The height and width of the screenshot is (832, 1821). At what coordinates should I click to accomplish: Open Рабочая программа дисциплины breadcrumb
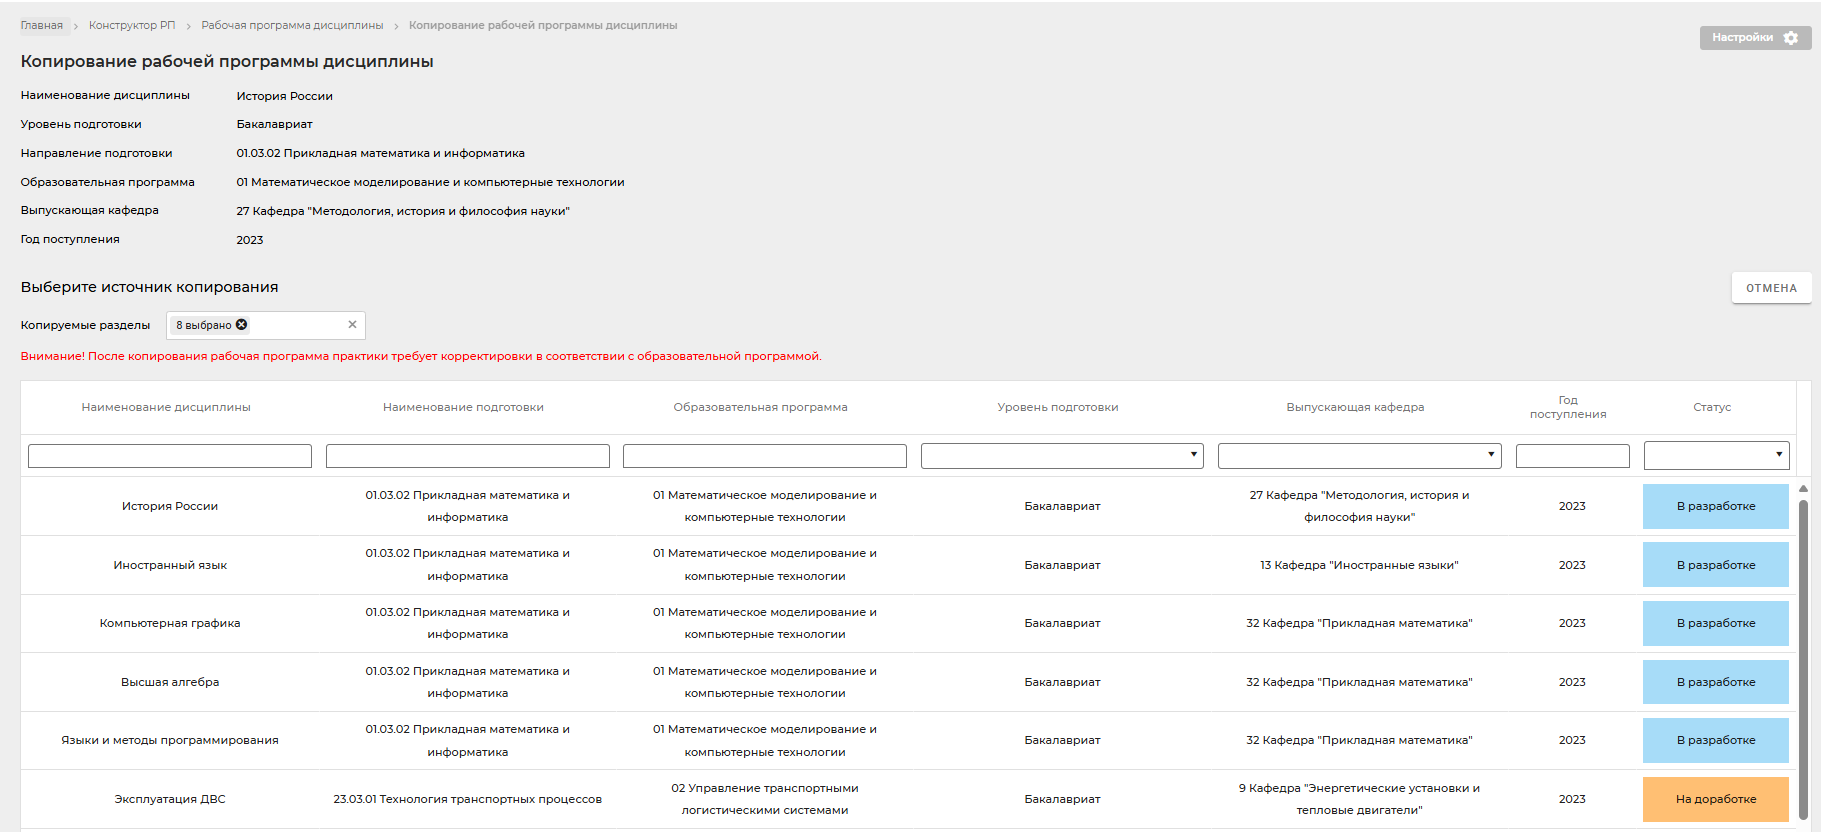pos(292,26)
